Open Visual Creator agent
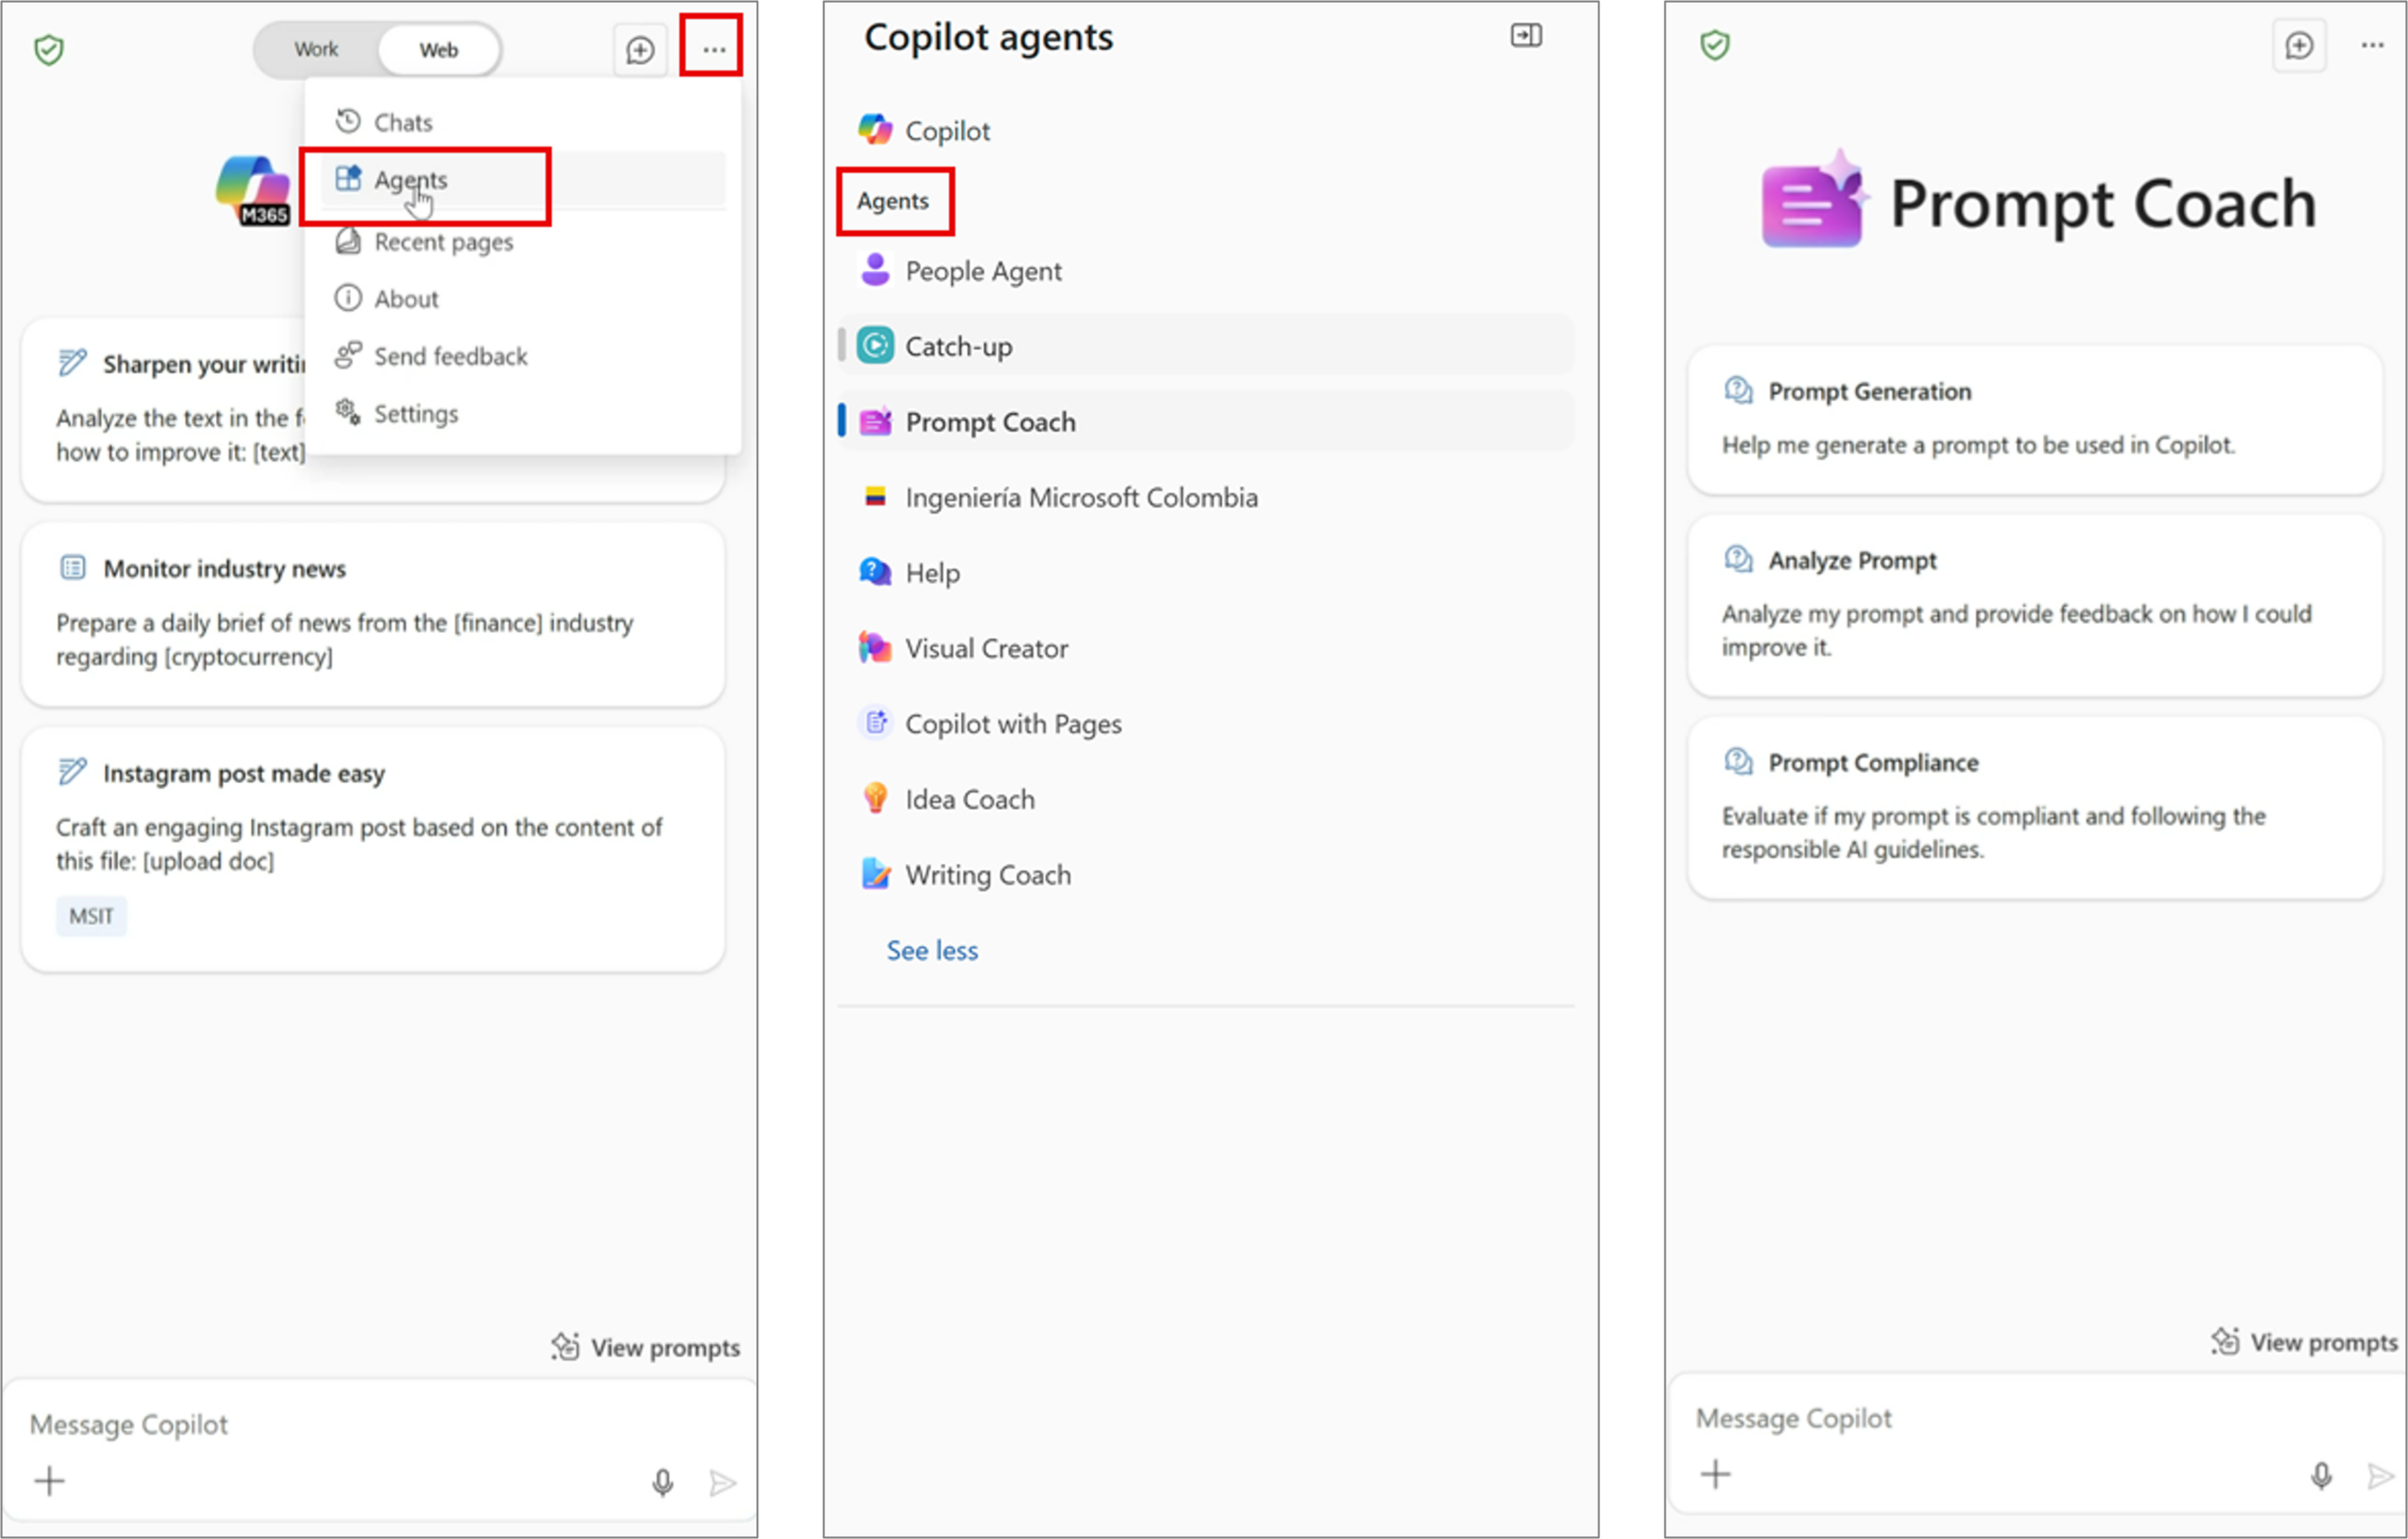Image resolution: width=2408 pixels, height=1539 pixels. click(1206, 648)
